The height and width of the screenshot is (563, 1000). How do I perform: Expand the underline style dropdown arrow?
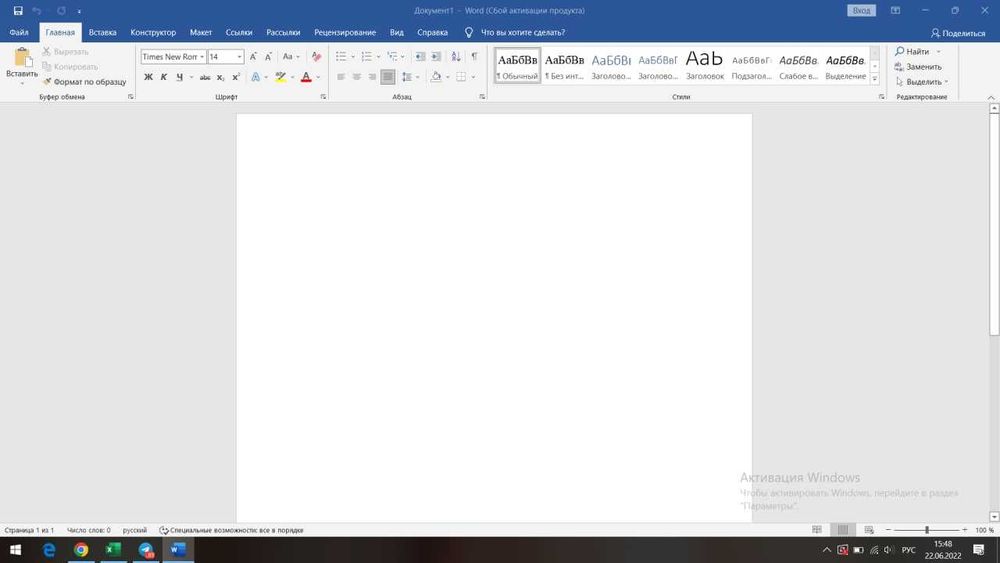[191, 77]
